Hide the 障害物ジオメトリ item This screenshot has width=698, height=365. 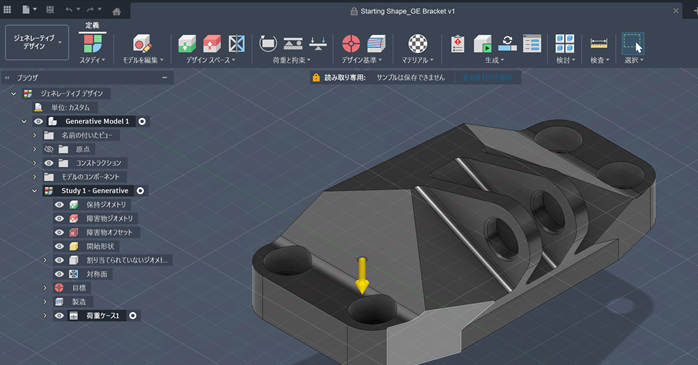coord(59,219)
